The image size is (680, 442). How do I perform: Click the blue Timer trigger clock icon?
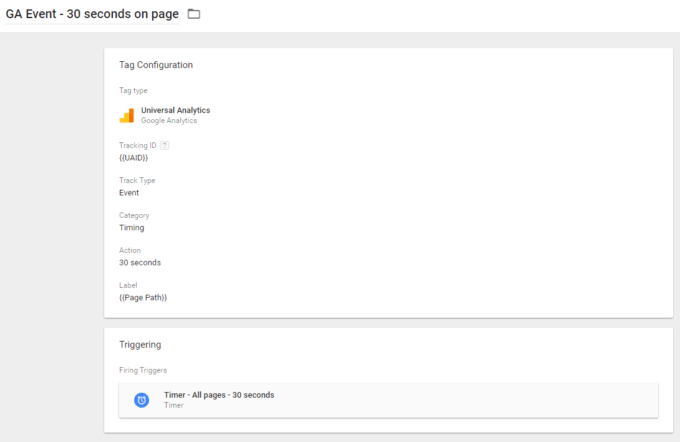point(141,400)
